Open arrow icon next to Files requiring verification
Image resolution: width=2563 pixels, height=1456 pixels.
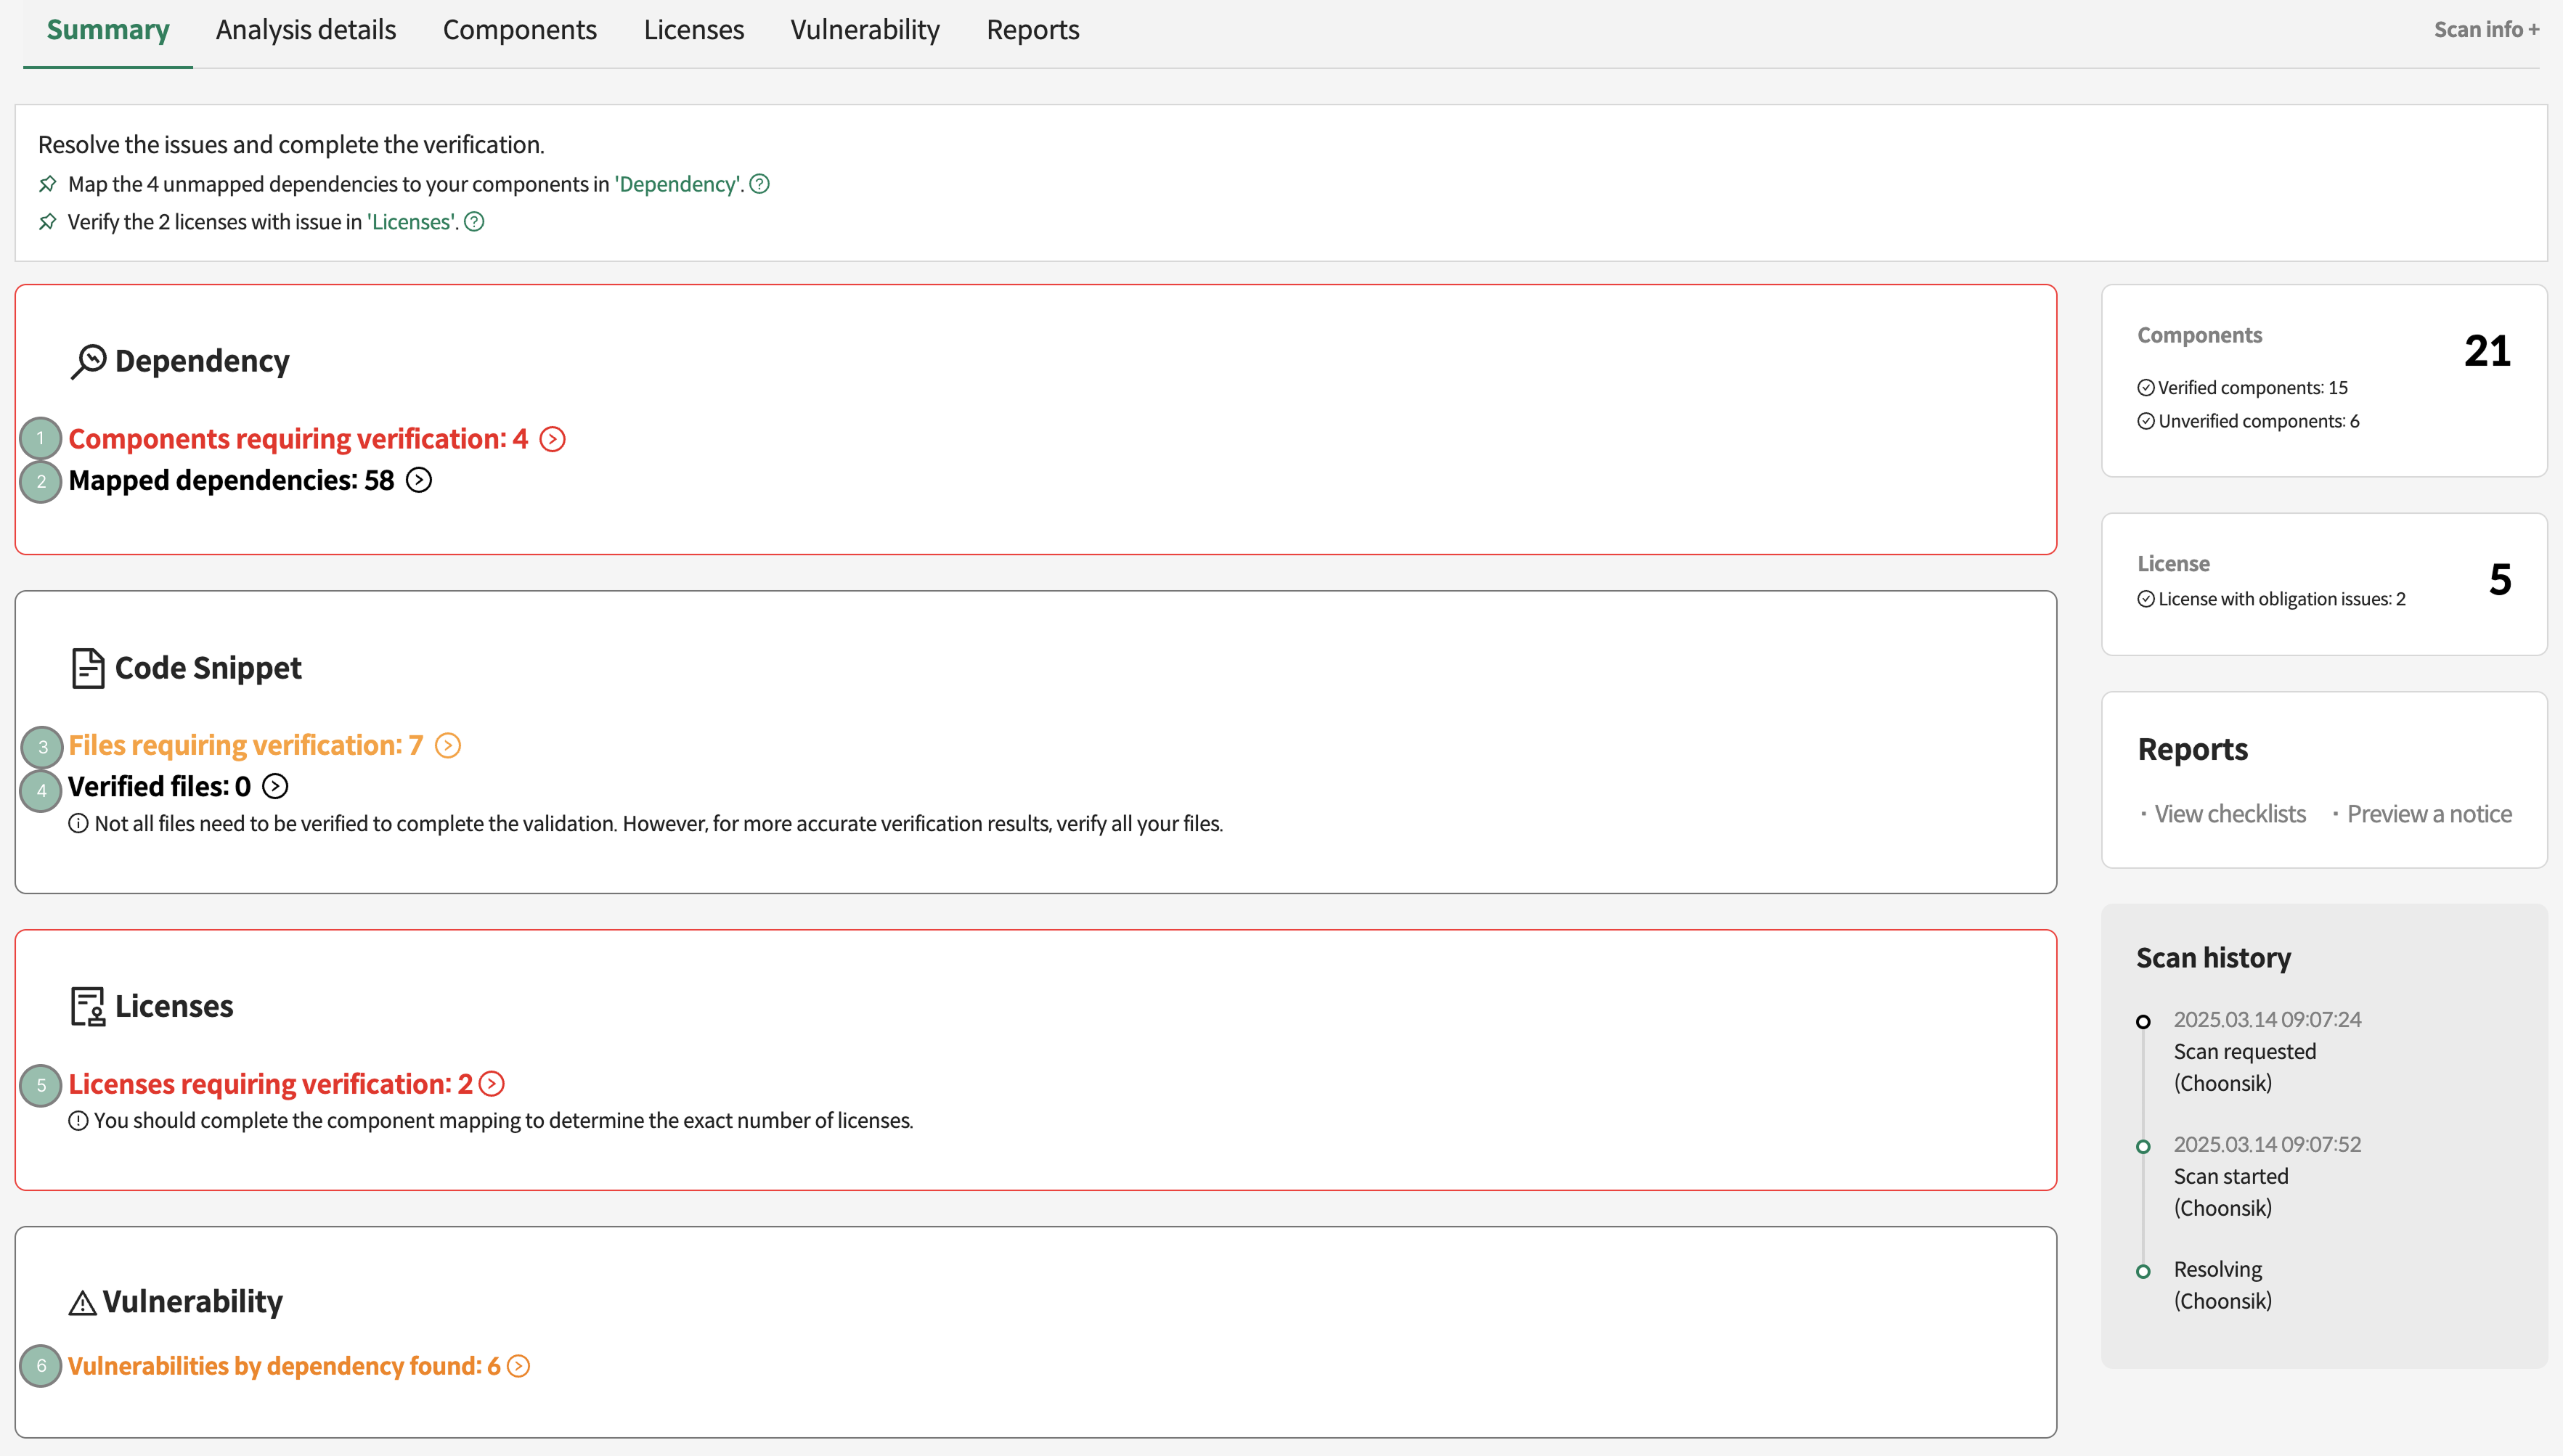(x=448, y=746)
